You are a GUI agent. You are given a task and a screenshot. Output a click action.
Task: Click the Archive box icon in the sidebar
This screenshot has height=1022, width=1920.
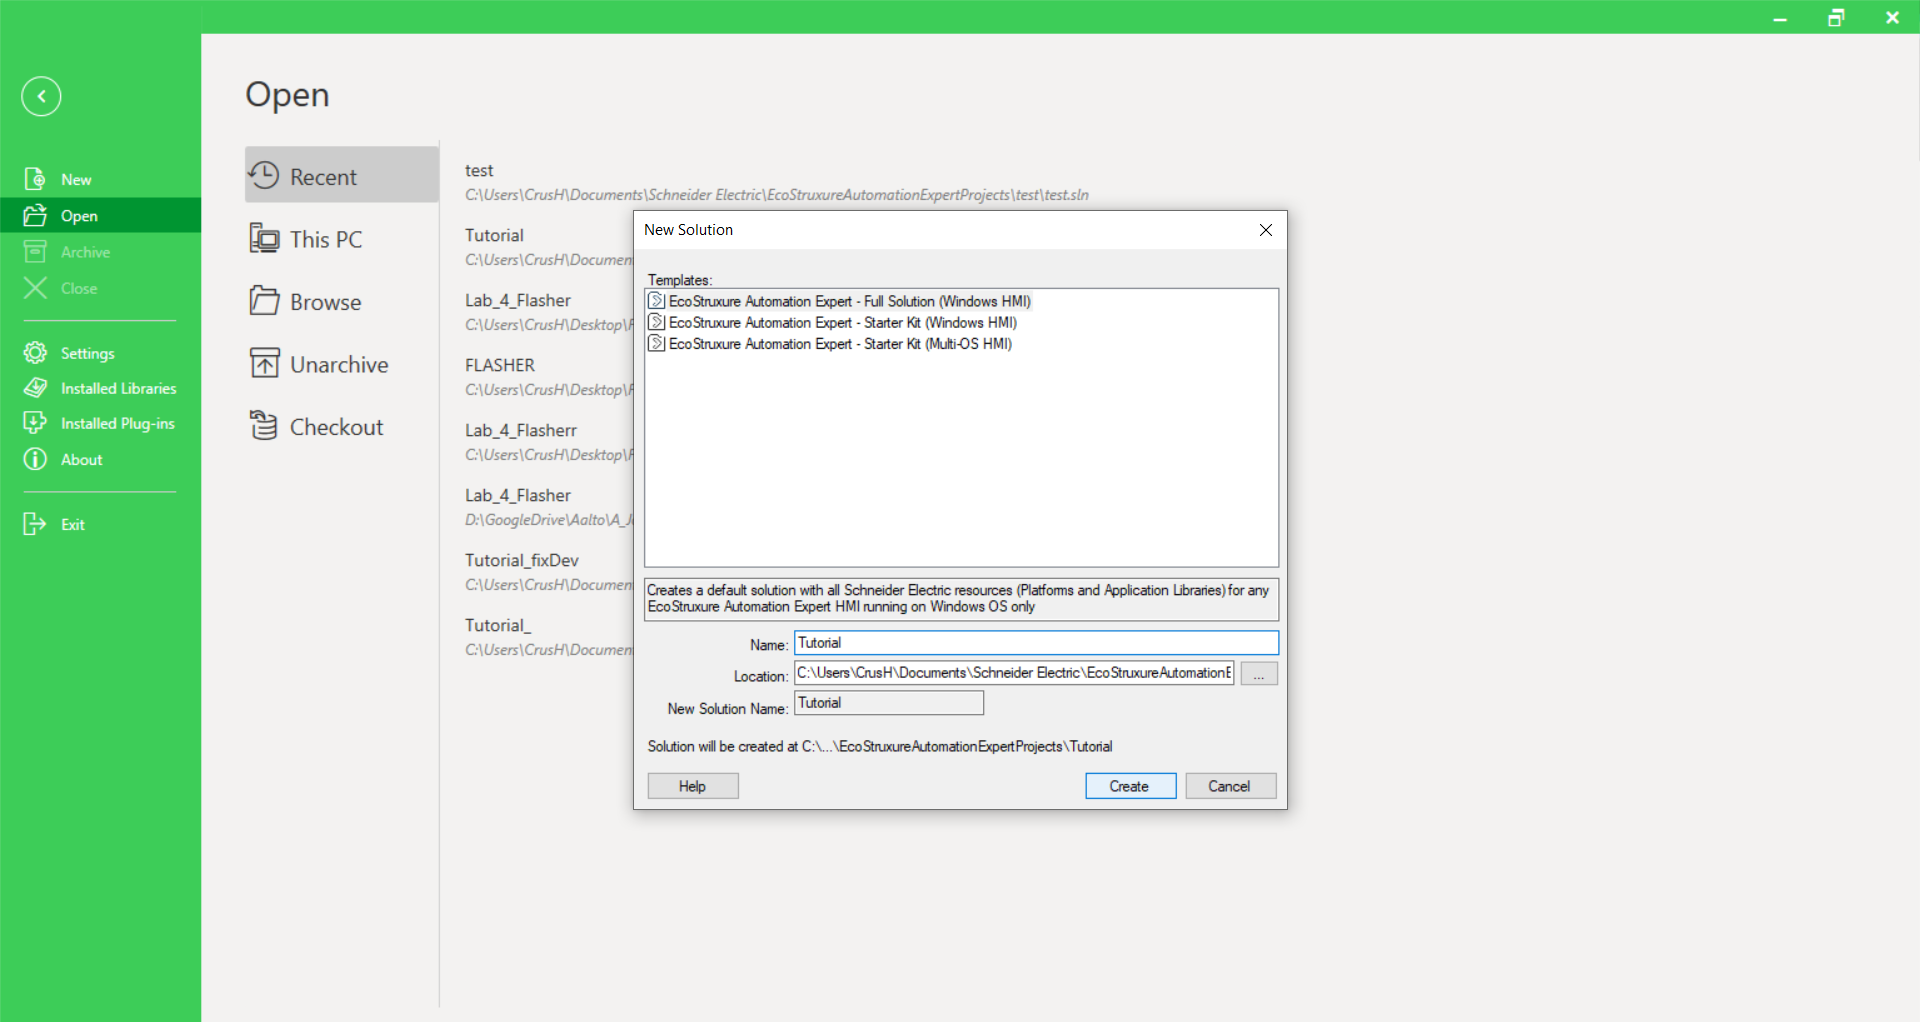click(x=35, y=251)
